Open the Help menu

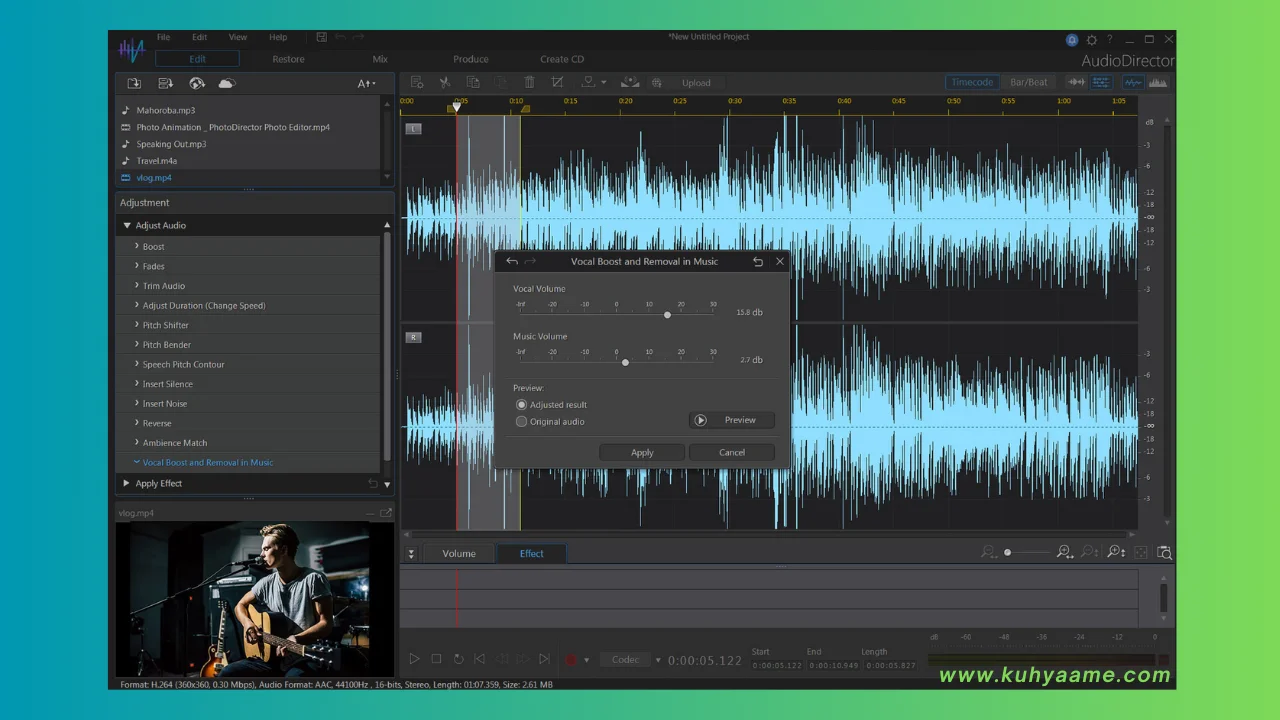278,37
